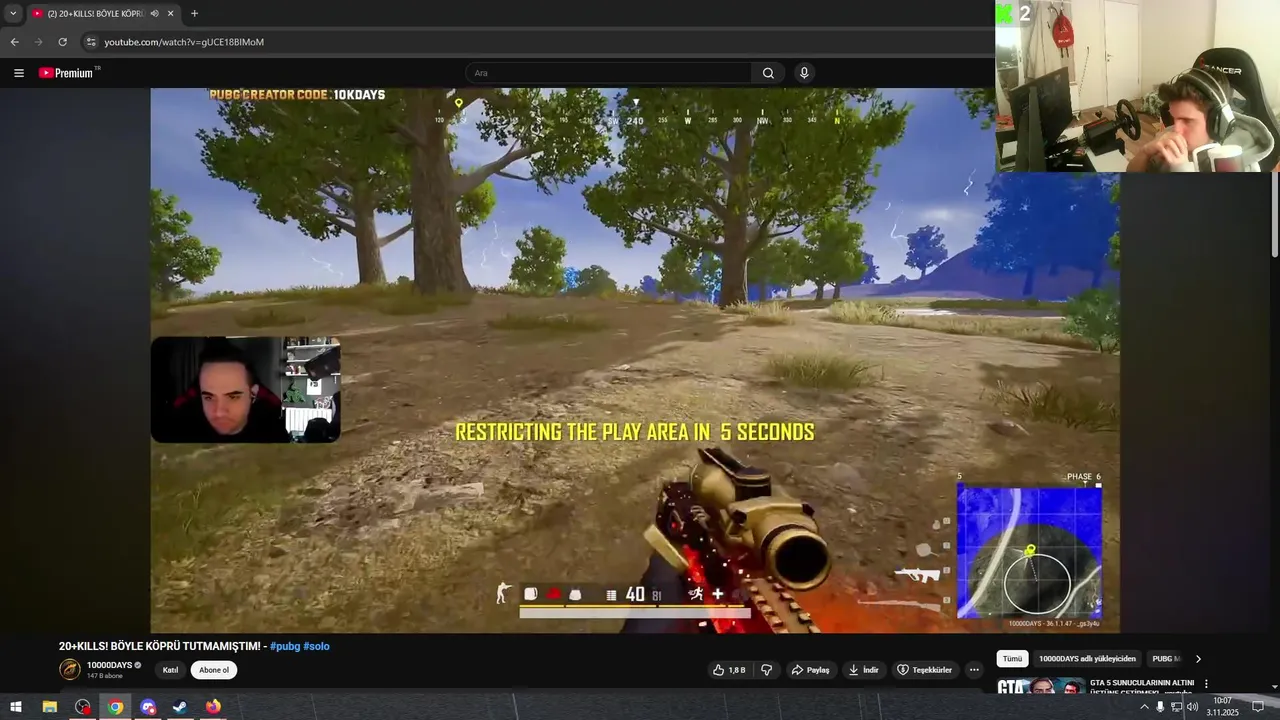The image size is (1280, 720).
Task: Click the video player to pause
Action: 635,360
